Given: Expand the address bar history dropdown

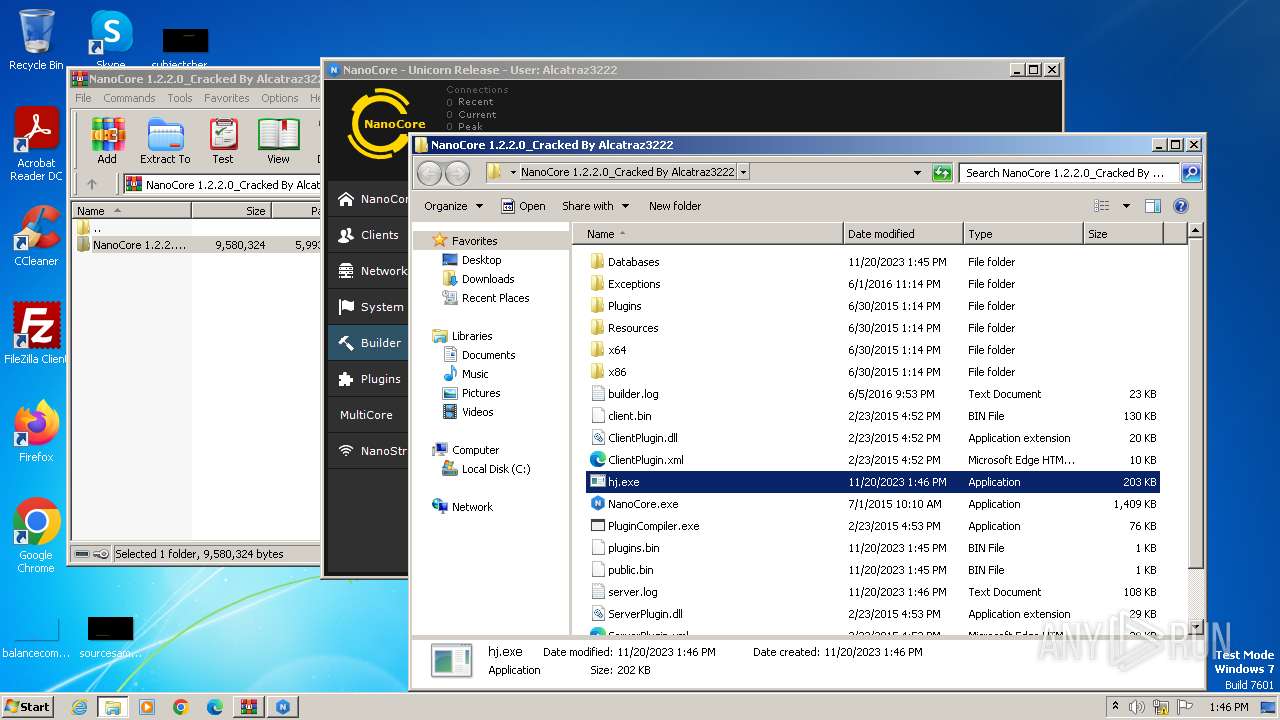Looking at the screenshot, I should (x=917, y=173).
